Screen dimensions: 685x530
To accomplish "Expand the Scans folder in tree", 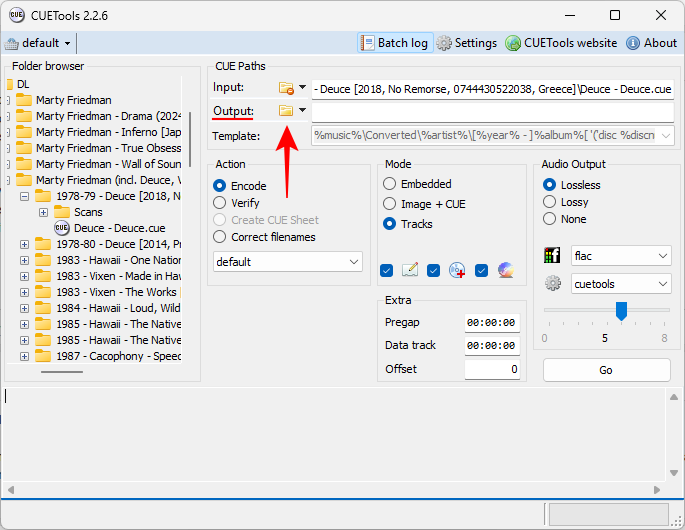I will [43, 212].
